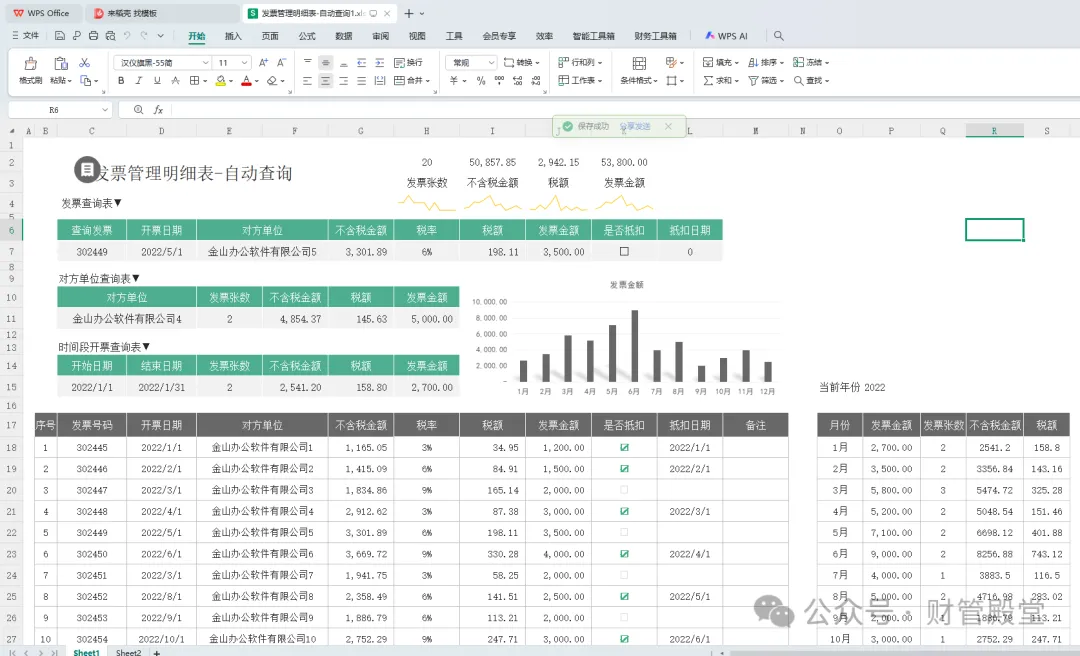The height and width of the screenshot is (656, 1080).
Task: Click the WPS AI button
Action: [726, 36]
